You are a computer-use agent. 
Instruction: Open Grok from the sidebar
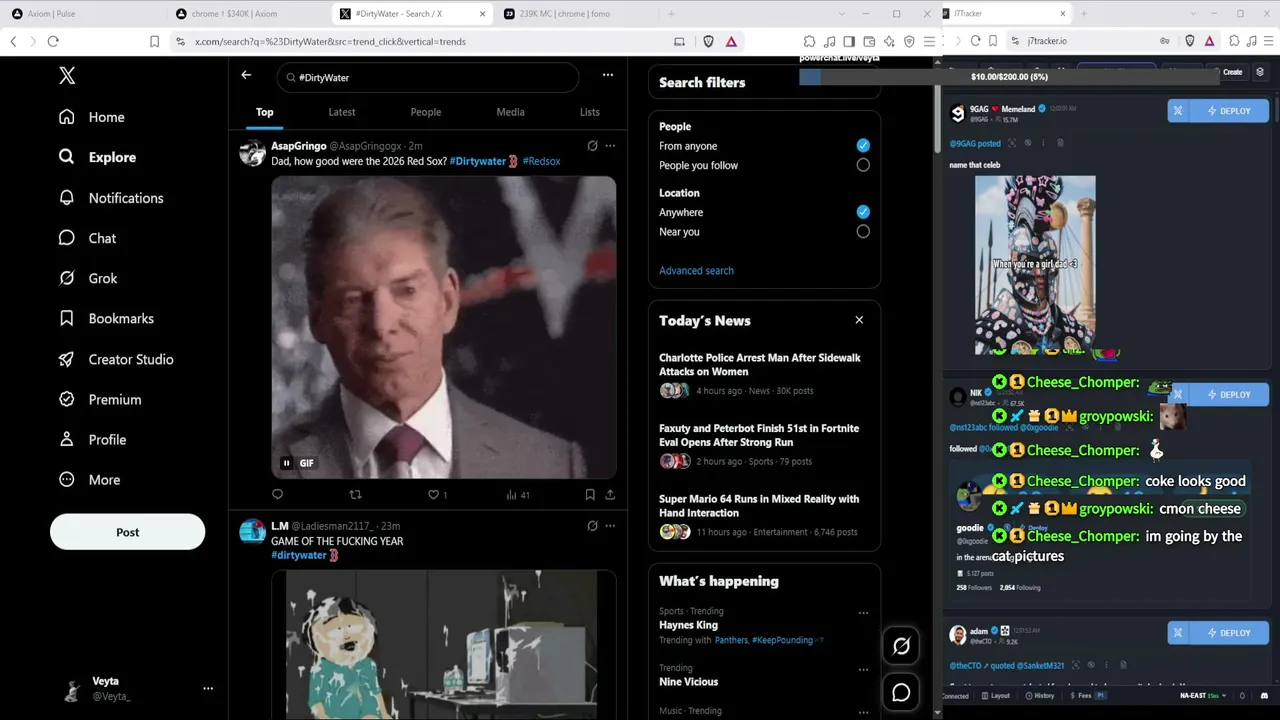click(88, 278)
